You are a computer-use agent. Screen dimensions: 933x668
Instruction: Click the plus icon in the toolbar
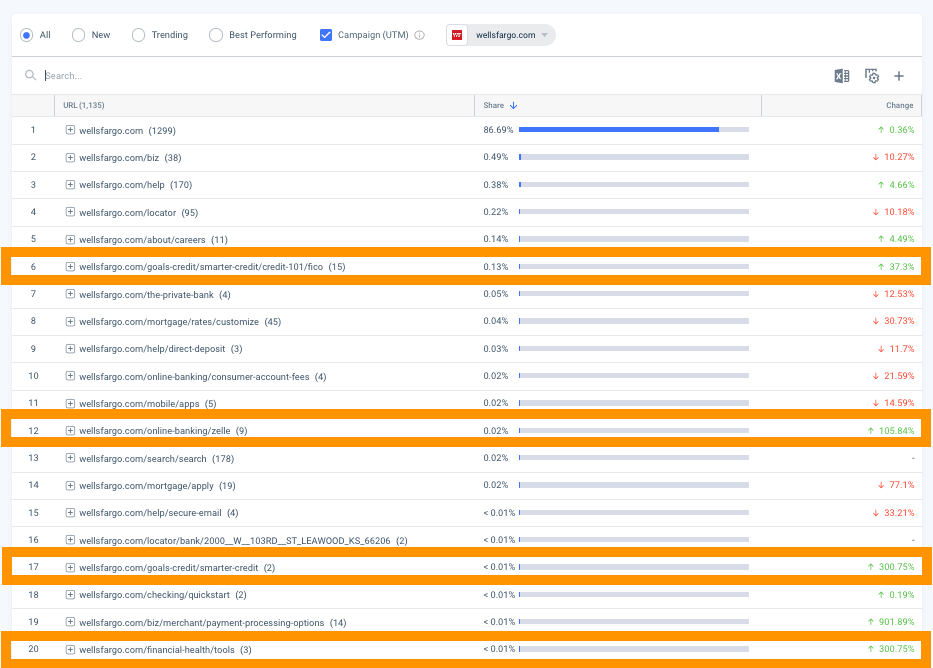point(899,76)
